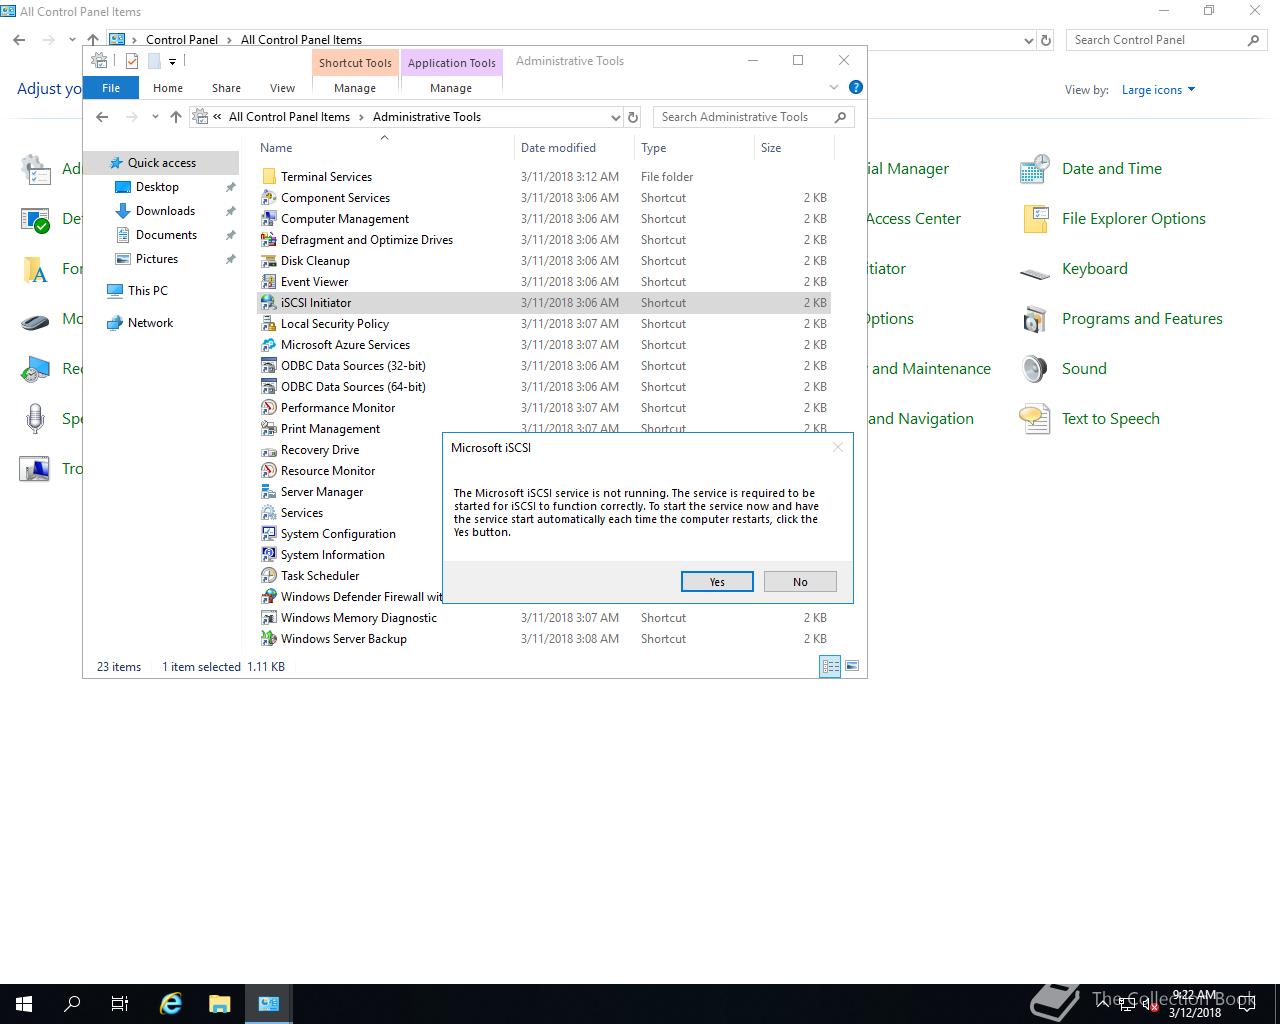Open recent locations dropdown arrow
The height and width of the screenshot is (1024, 1280).
155,117
